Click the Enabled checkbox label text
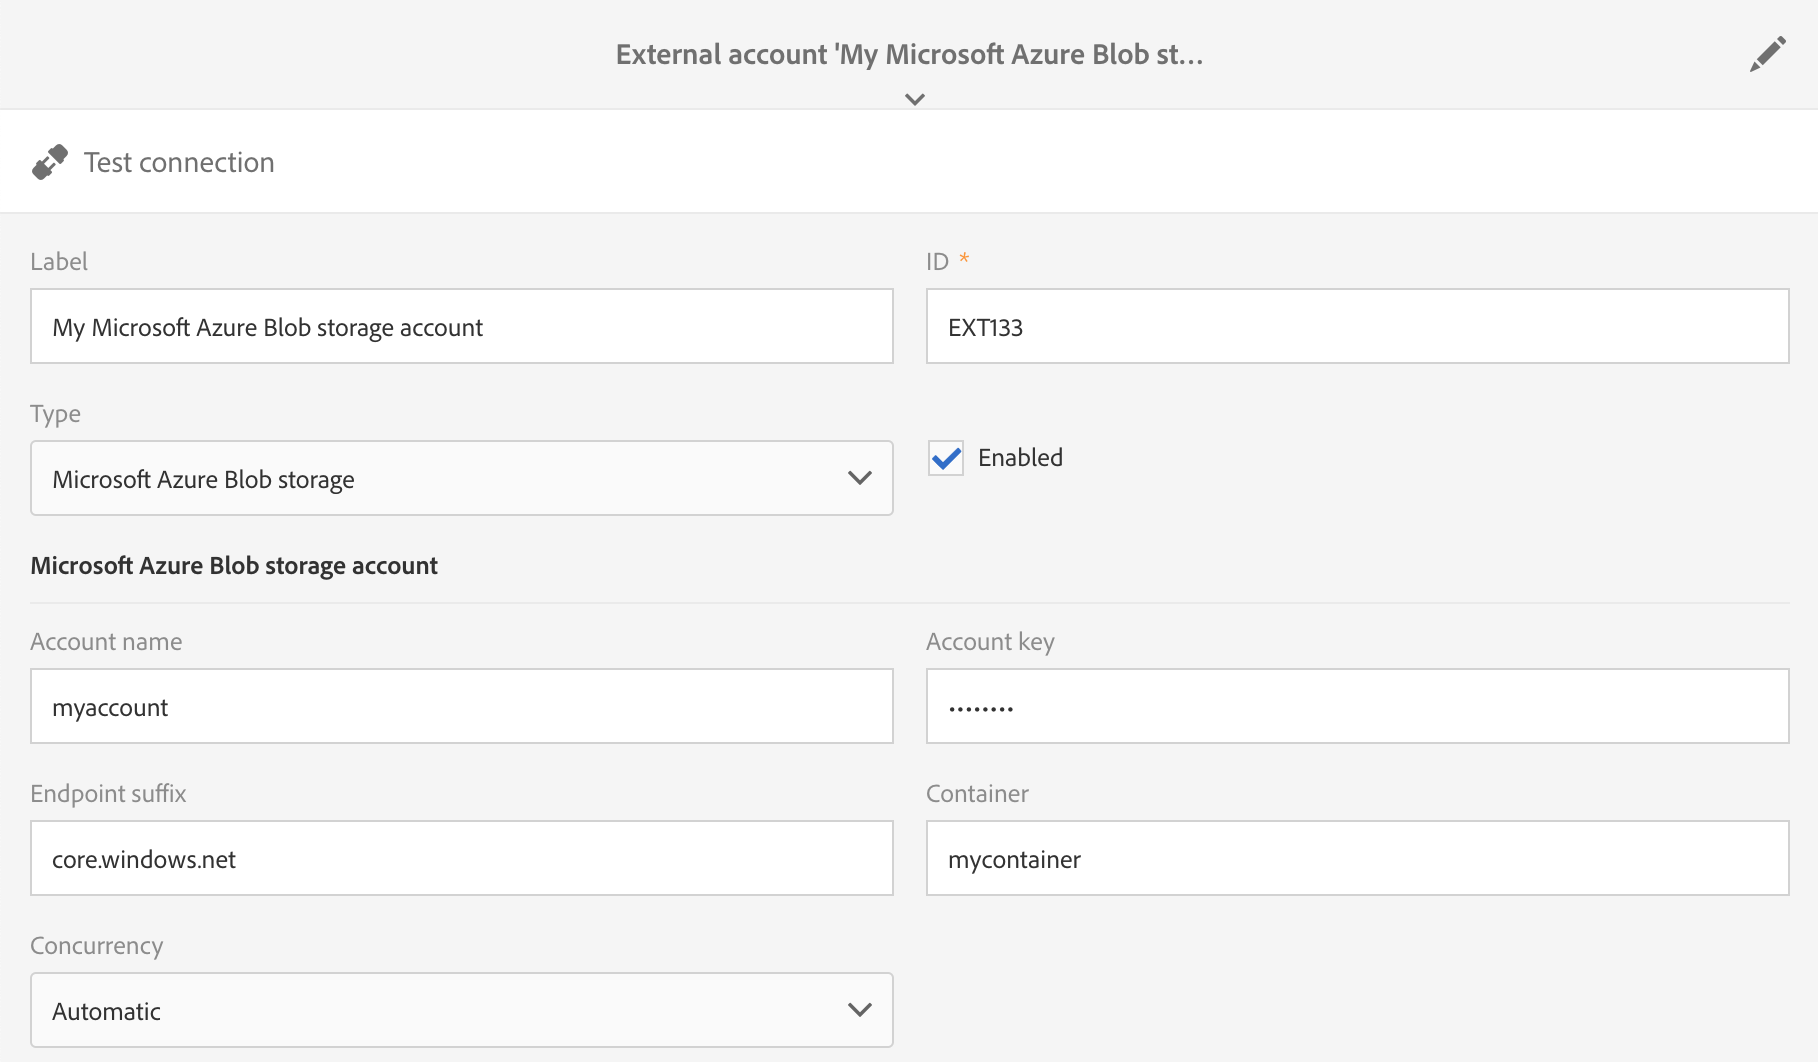 tap(1020, 458)
